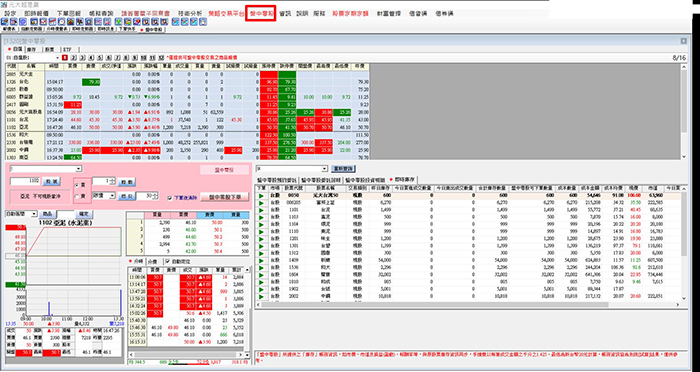Close the [1320] 盤中零股 panel

click(x=683, y=41)
